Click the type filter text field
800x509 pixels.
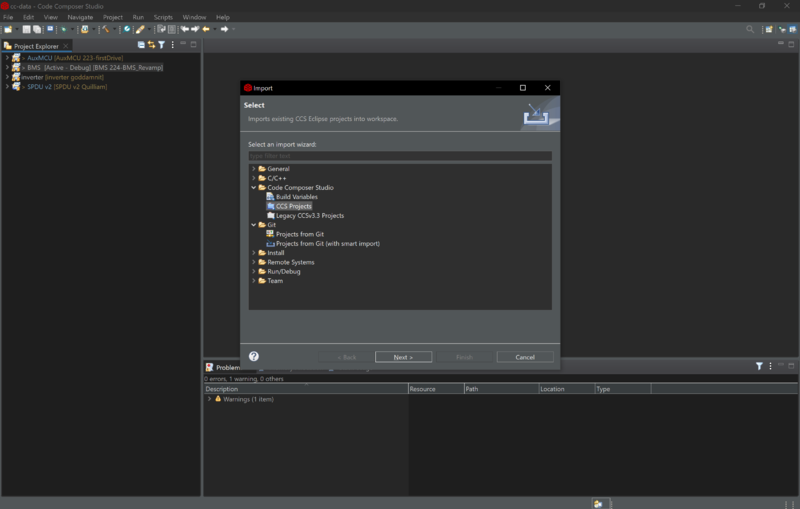[x=400, y=156]
